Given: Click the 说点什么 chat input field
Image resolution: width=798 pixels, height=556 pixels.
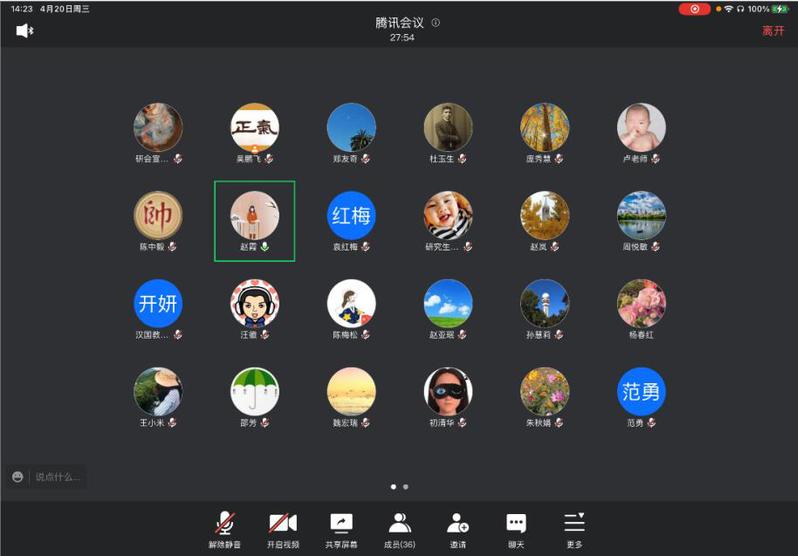Looking at the screenshot, I should (58, 477).
